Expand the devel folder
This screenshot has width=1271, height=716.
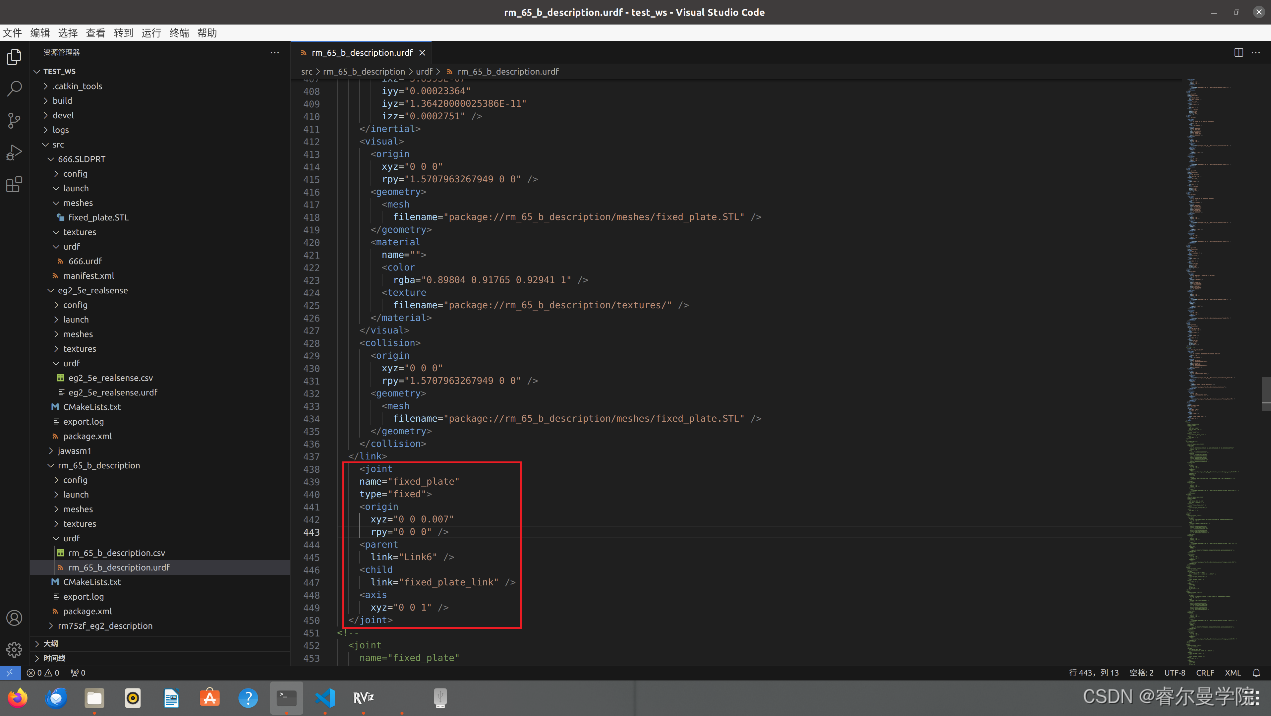(160, 115)
